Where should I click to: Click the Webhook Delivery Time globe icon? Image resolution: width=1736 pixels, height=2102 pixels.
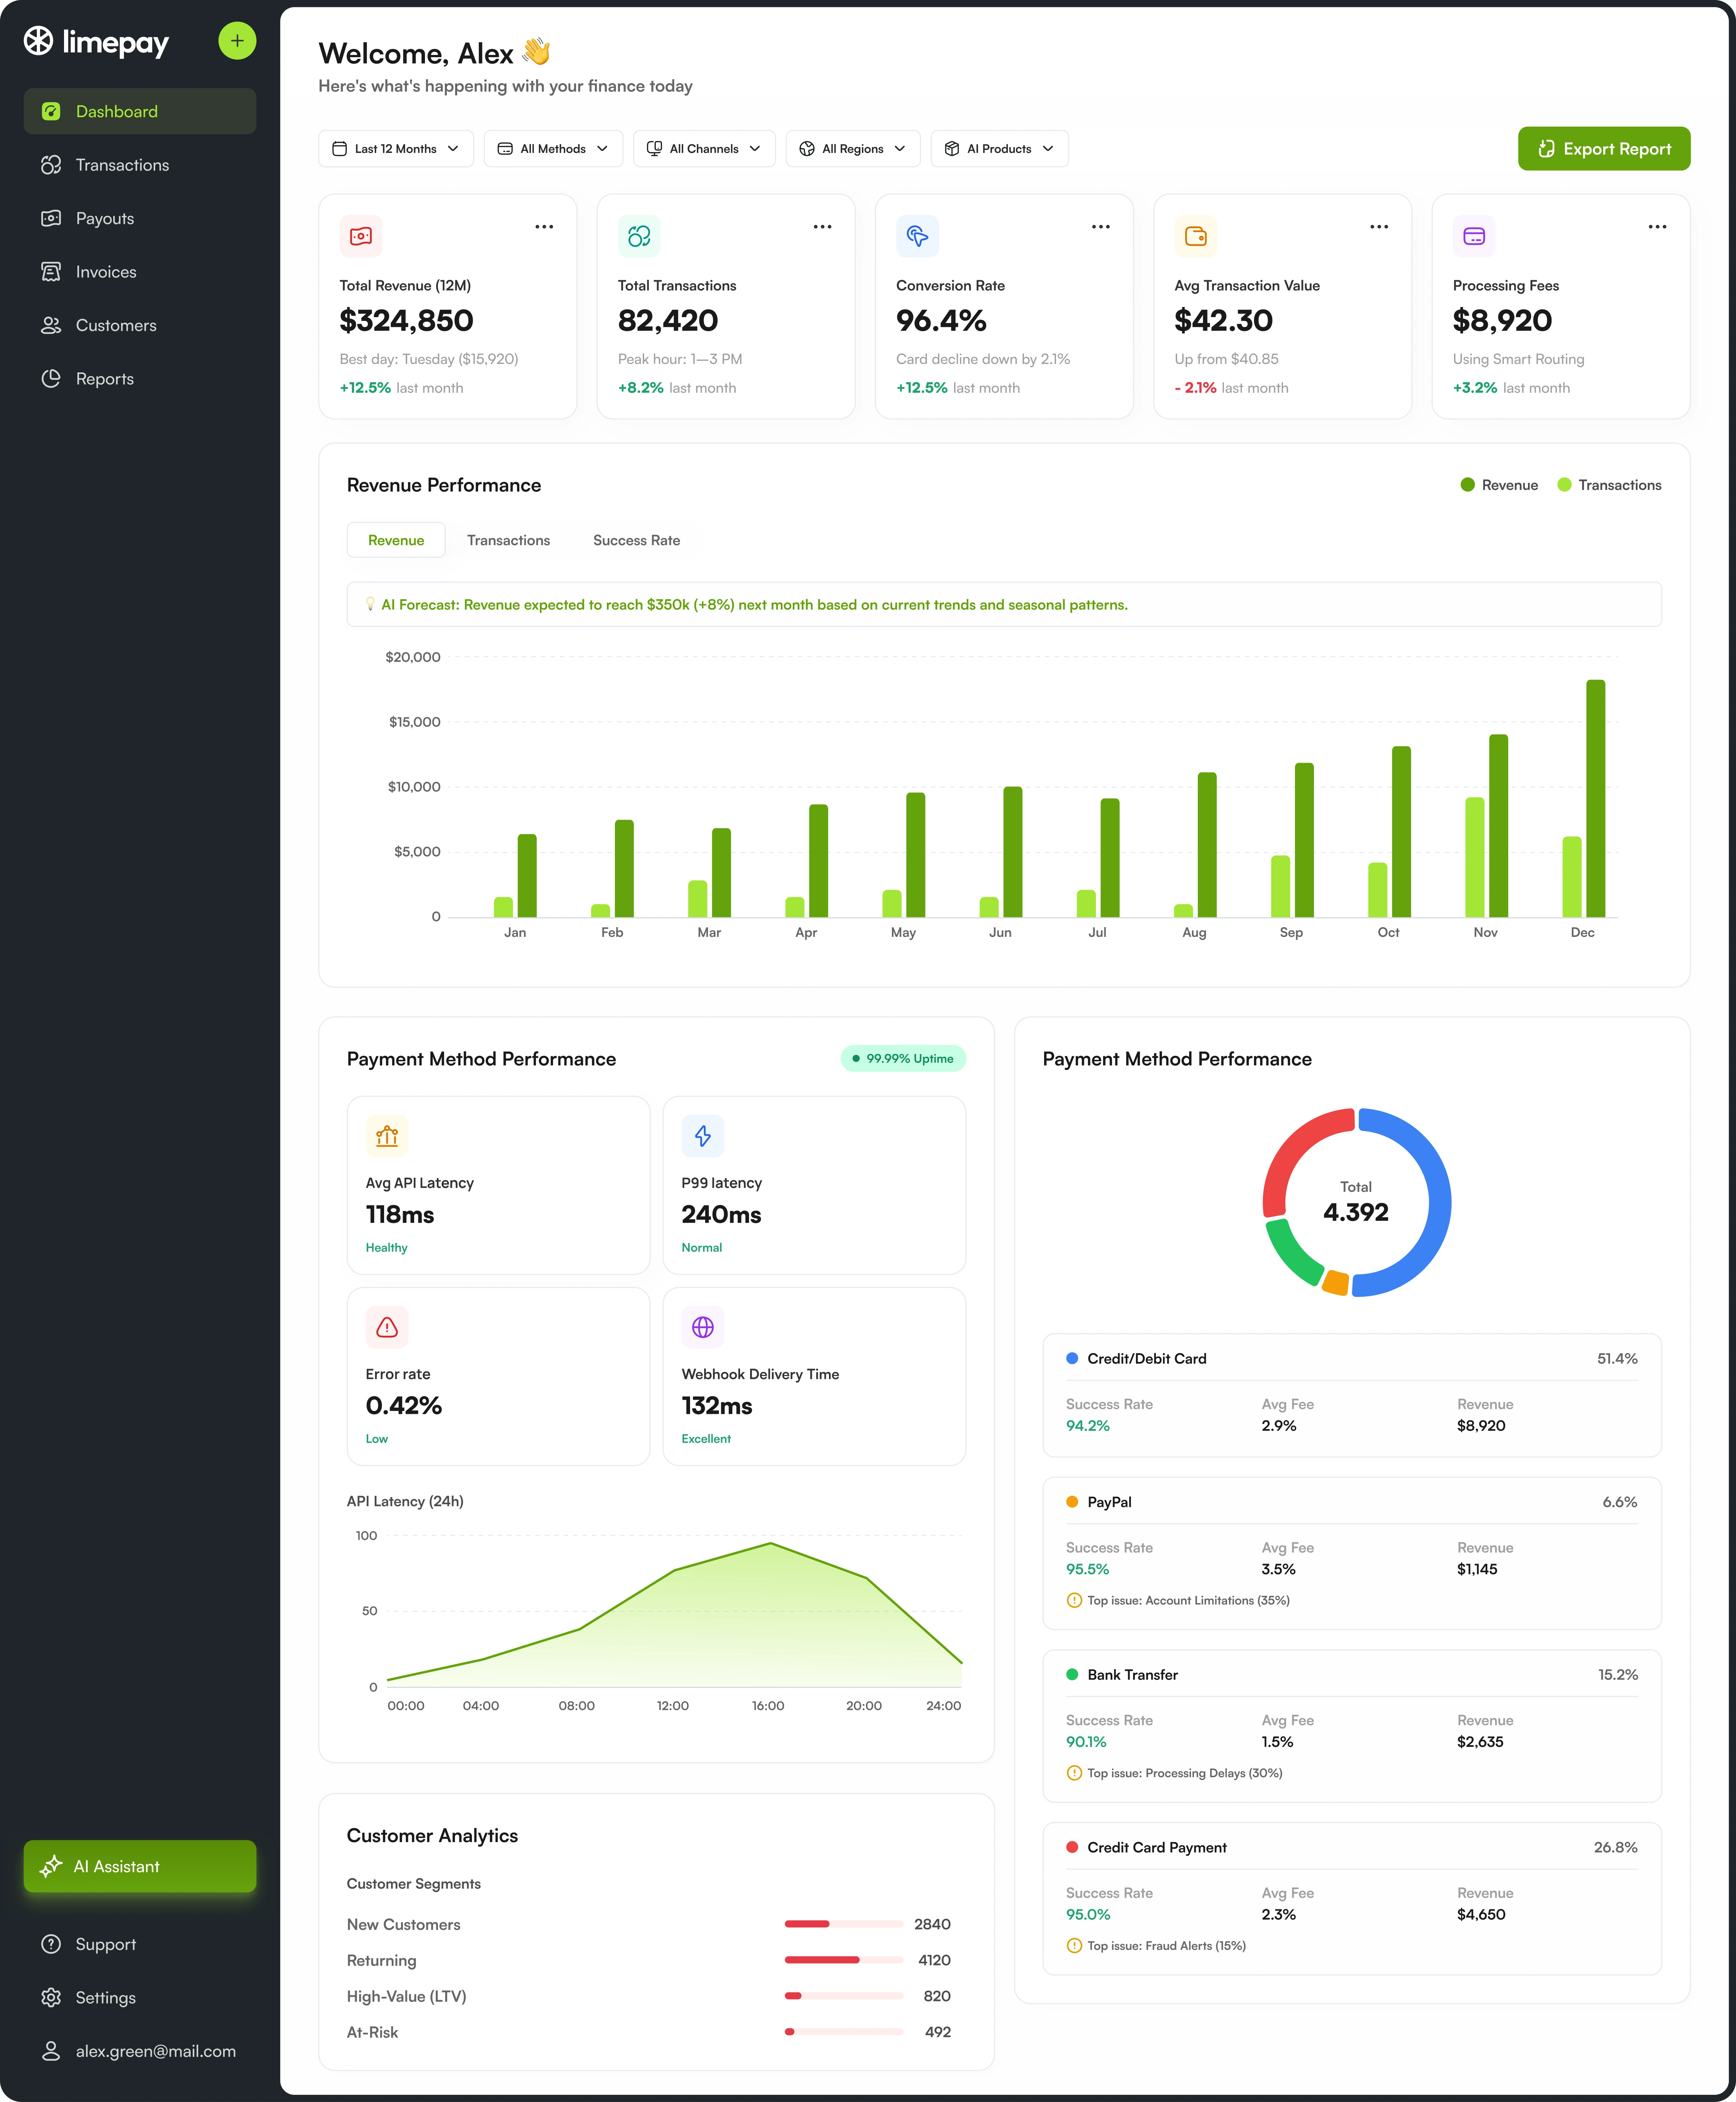pos(703,1327)
